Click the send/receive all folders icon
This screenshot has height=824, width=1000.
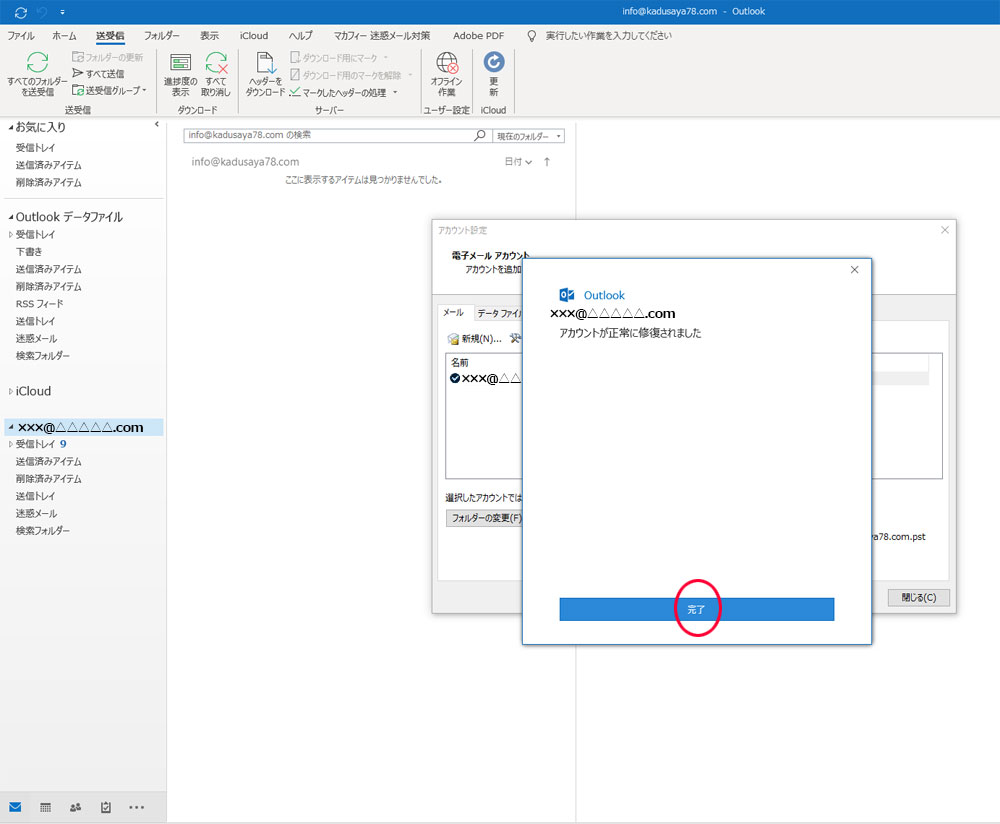click(37, 63)
